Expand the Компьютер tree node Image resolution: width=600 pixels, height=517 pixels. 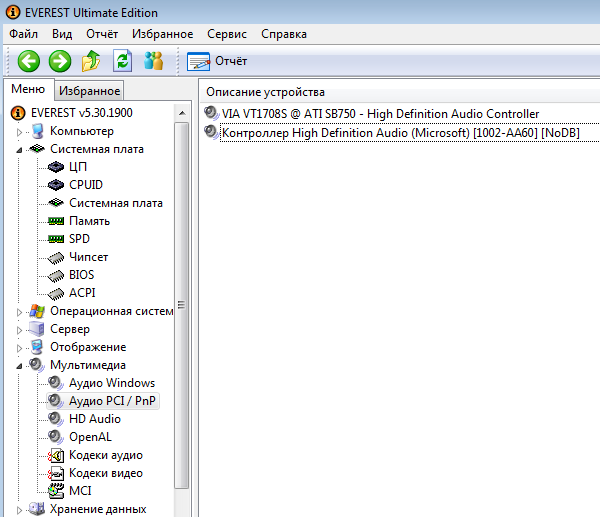click(19, 132)
